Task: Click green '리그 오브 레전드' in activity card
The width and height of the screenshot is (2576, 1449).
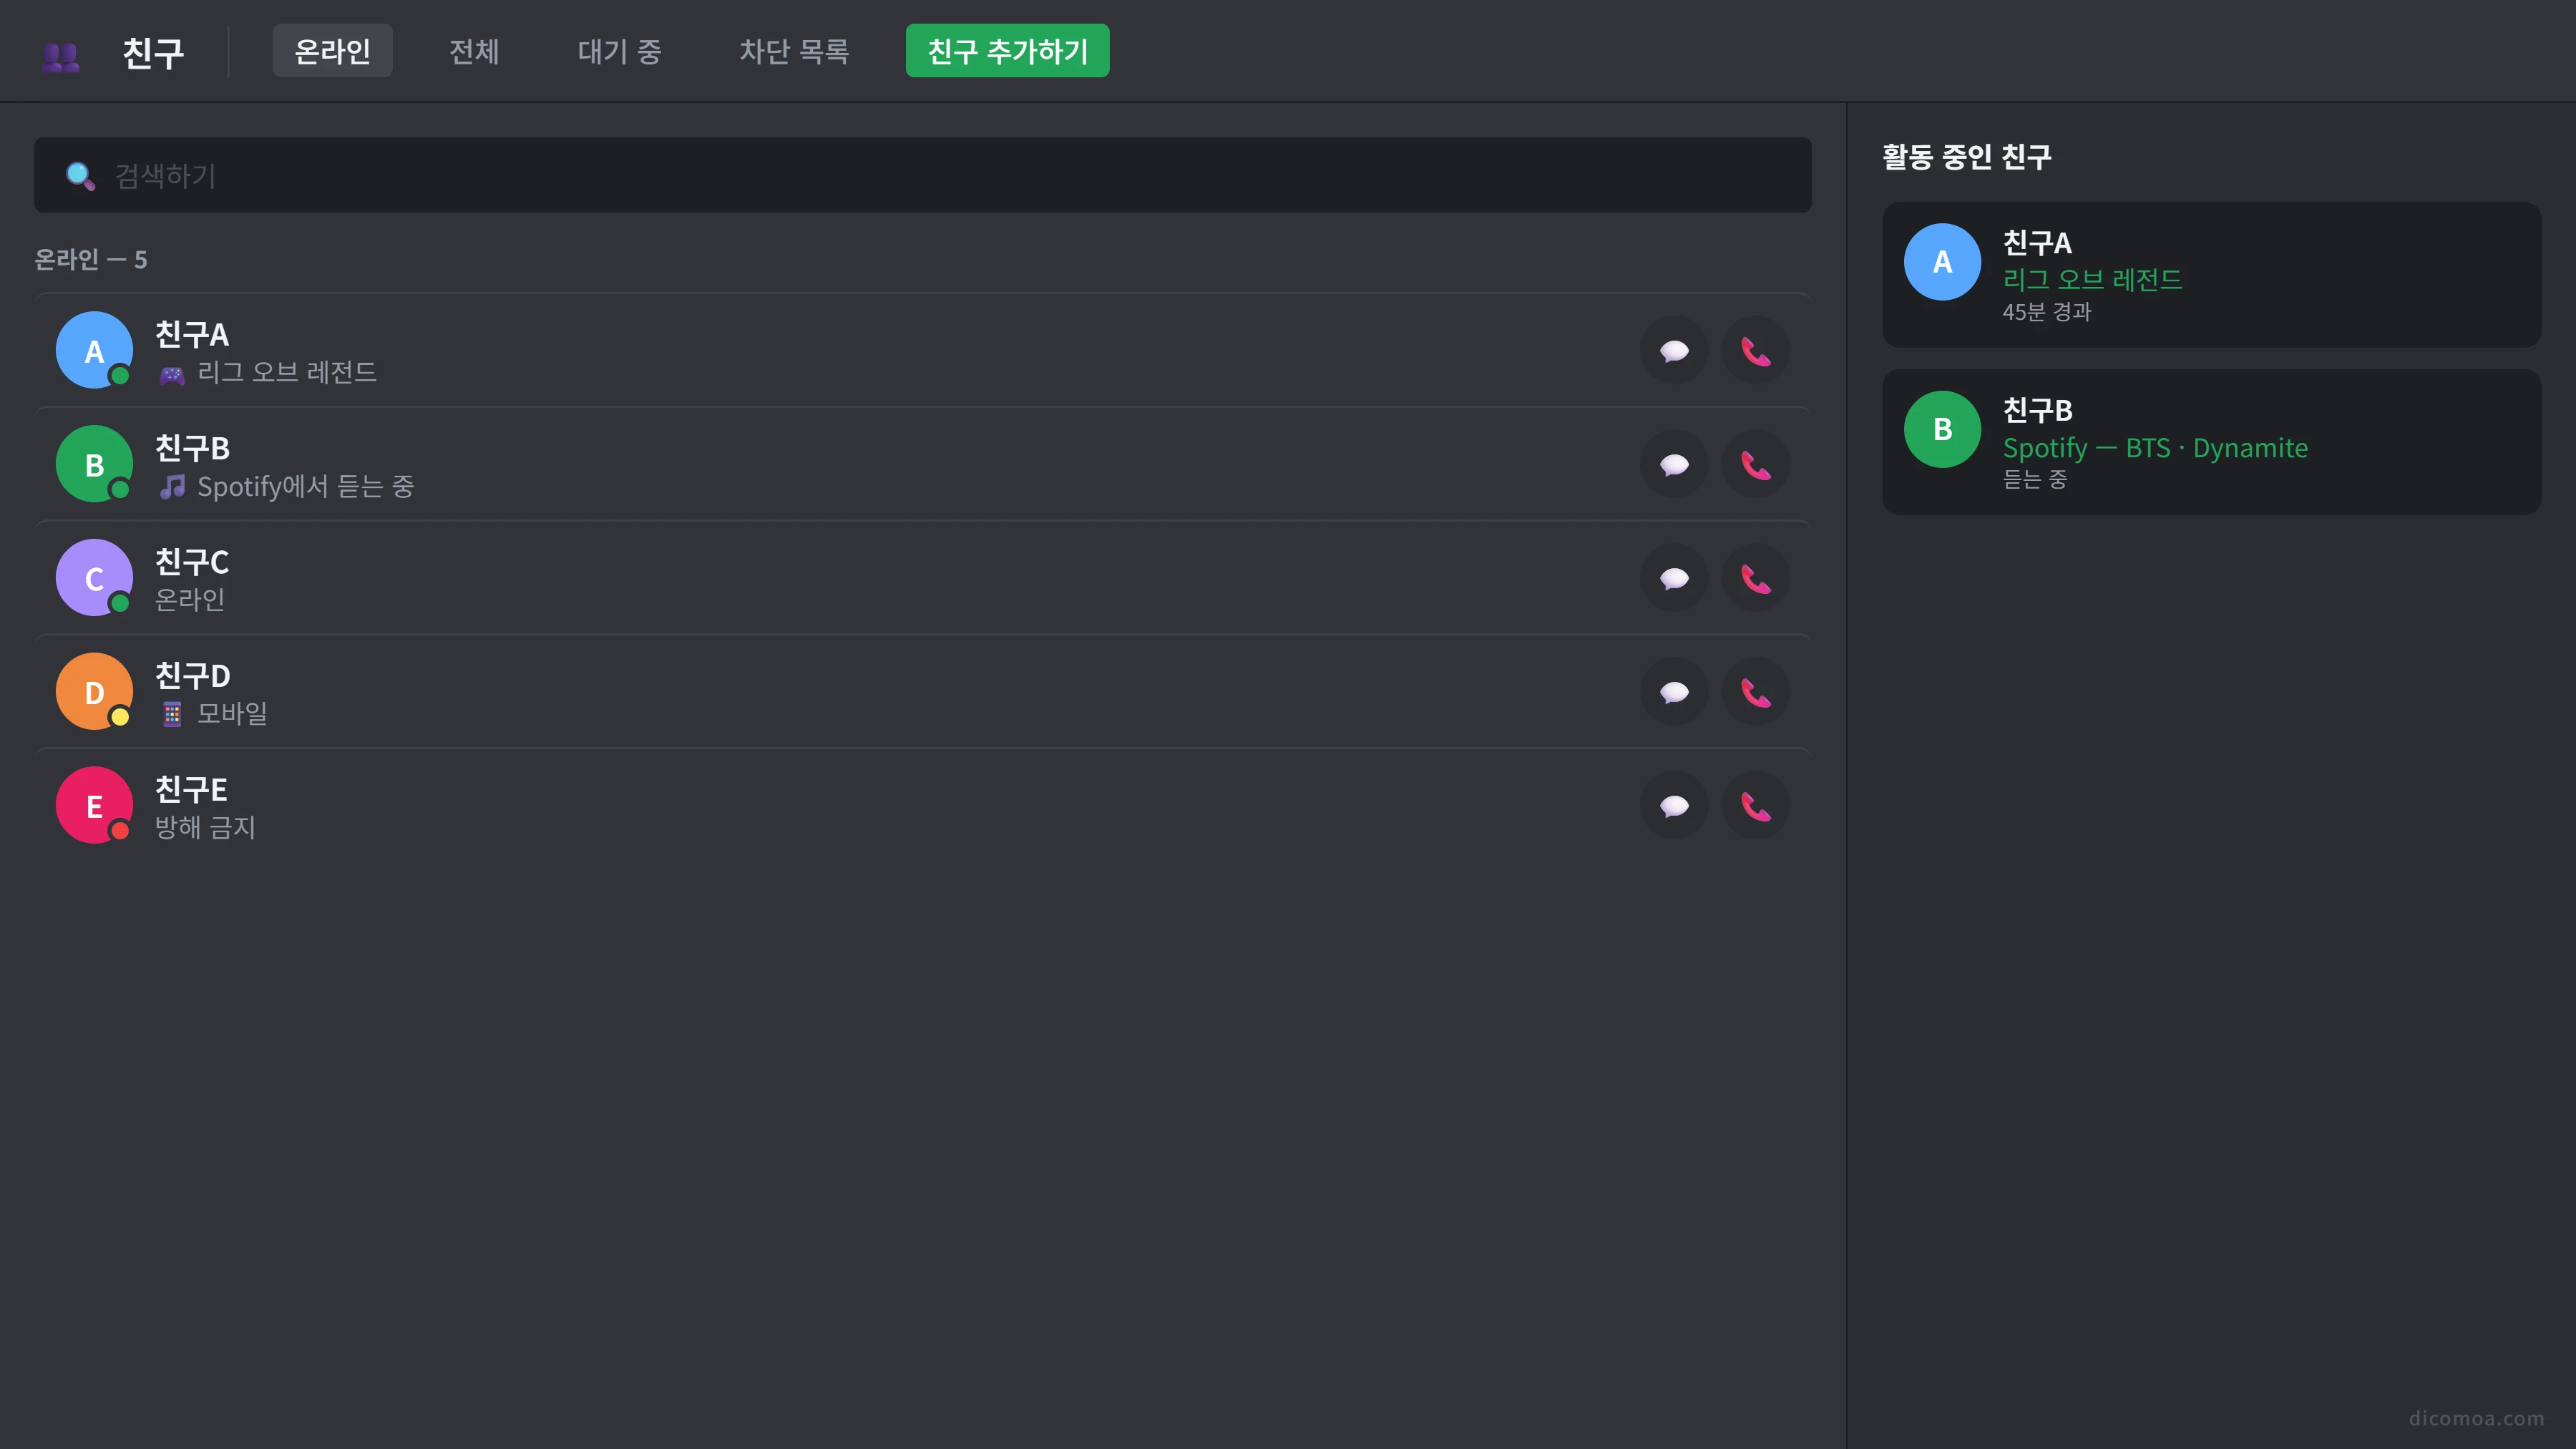Action: click(2092, 280)
